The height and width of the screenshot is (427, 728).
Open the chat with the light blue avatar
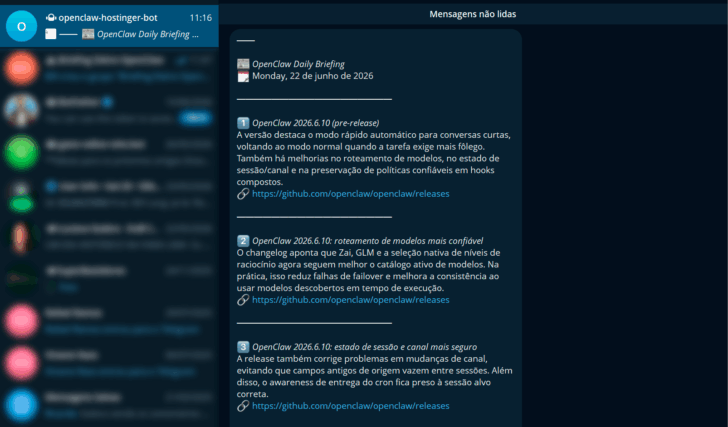pyautogui.click(x=109, y=405)
